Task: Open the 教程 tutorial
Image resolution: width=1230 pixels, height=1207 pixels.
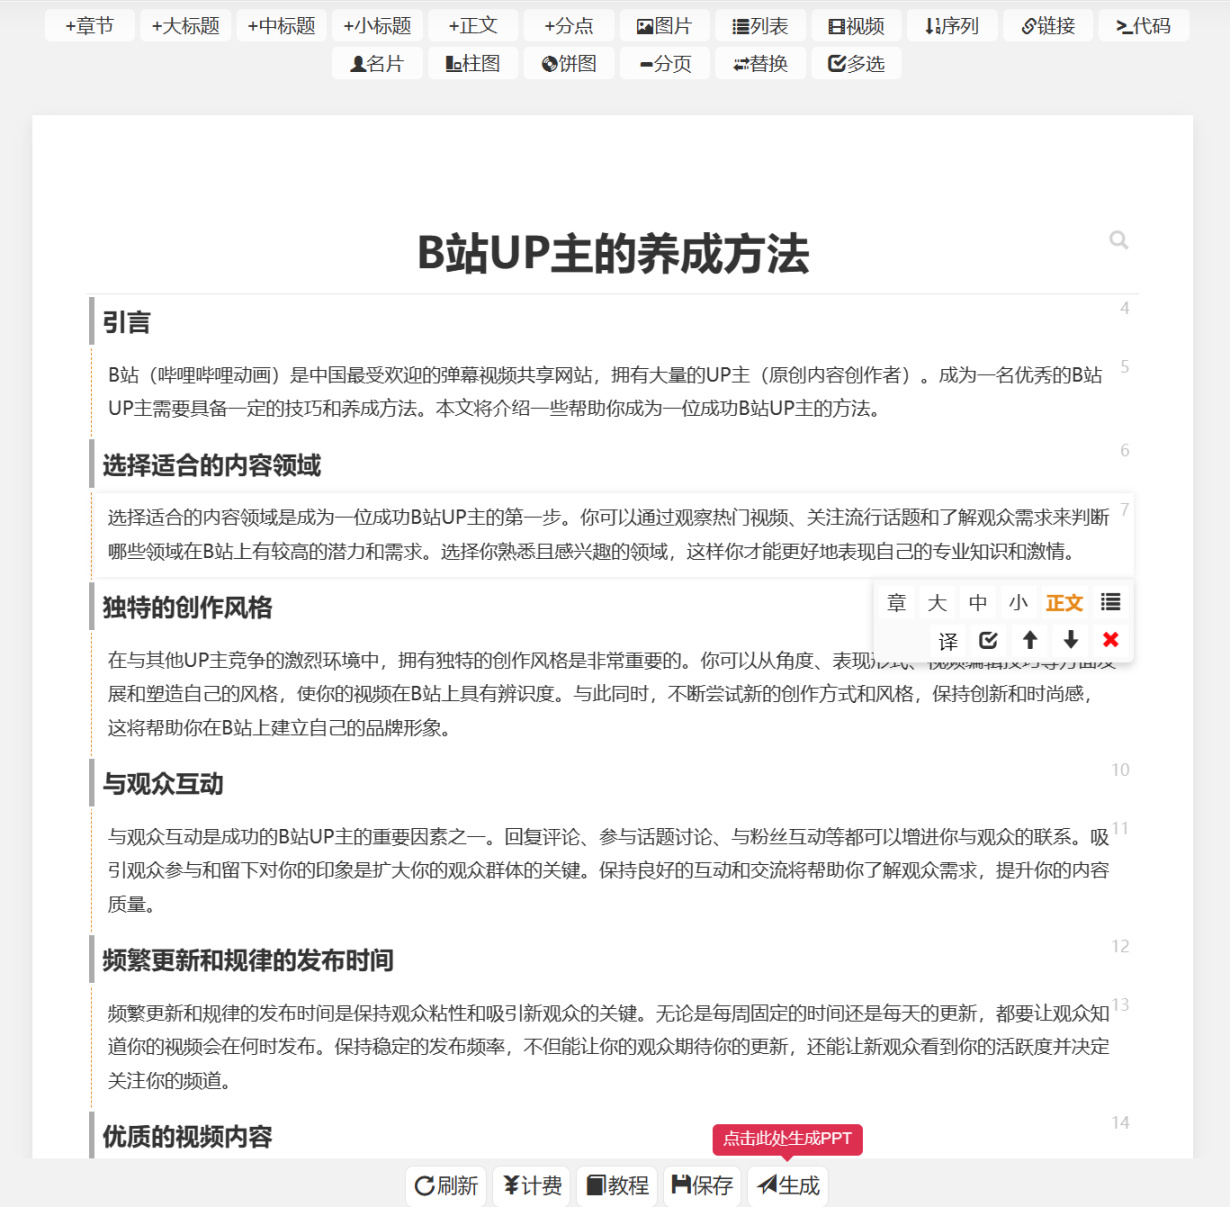Action: [617, 1186]
